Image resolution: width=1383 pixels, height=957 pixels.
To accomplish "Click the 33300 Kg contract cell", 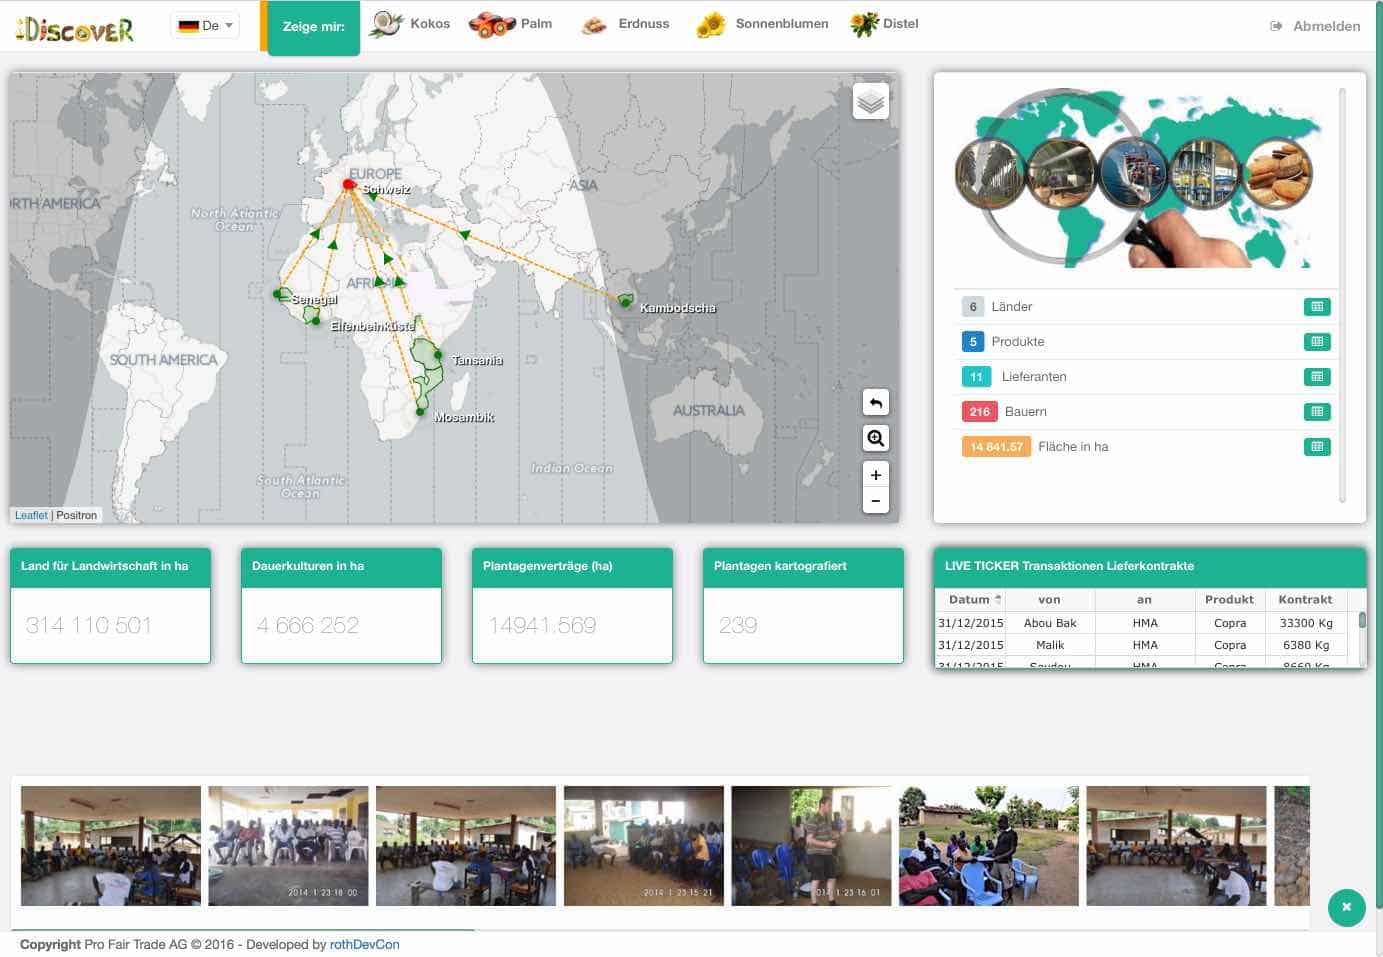I will (1306, 623).
